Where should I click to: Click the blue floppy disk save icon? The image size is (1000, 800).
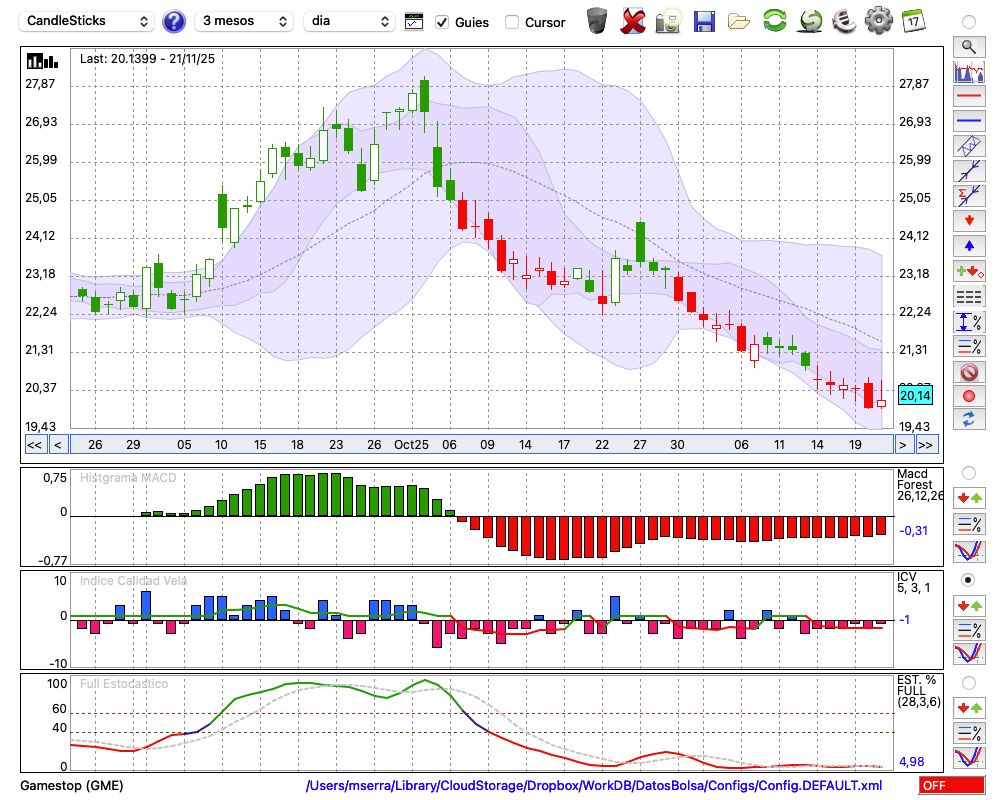click(x=704, y=21)
